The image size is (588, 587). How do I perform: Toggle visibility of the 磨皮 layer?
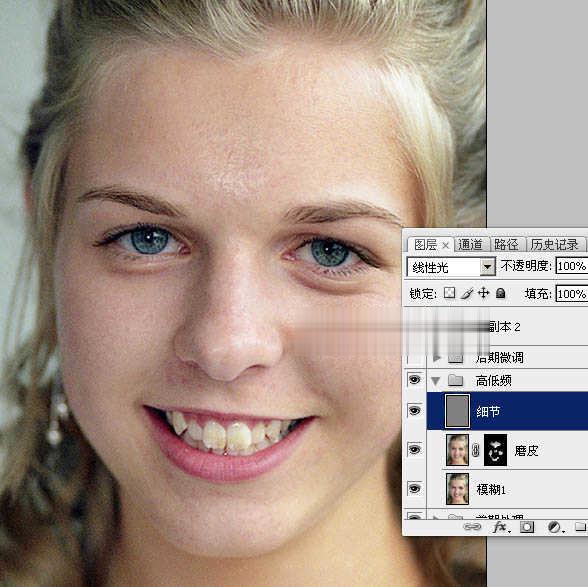point(414,449)
